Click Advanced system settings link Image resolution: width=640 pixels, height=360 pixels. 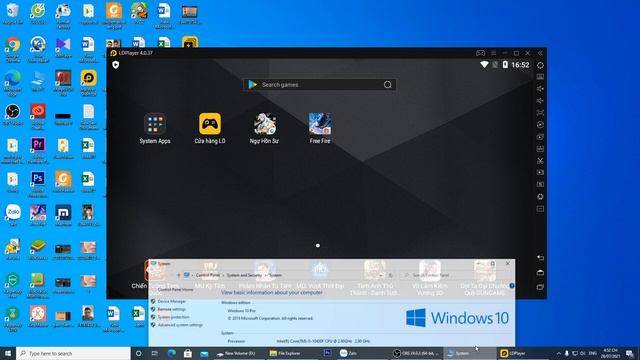pyautogui.click(x=180, y=325)
